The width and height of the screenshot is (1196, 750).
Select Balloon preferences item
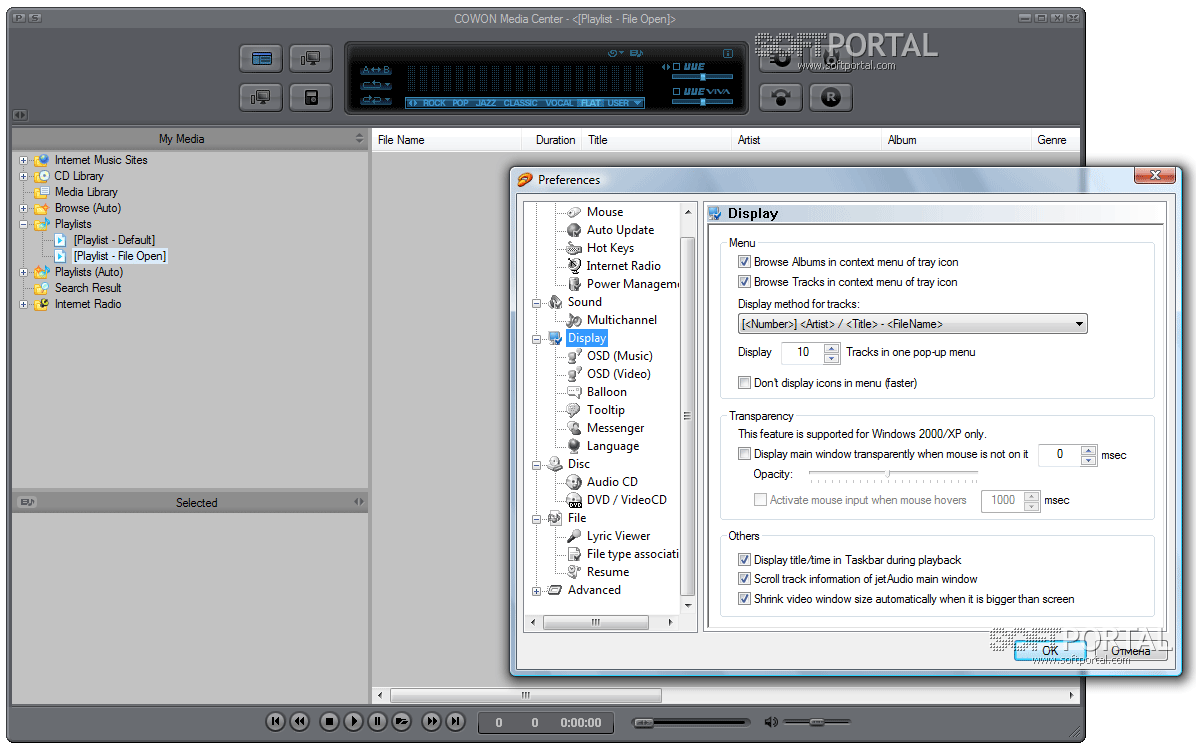[x=606, y=392]
